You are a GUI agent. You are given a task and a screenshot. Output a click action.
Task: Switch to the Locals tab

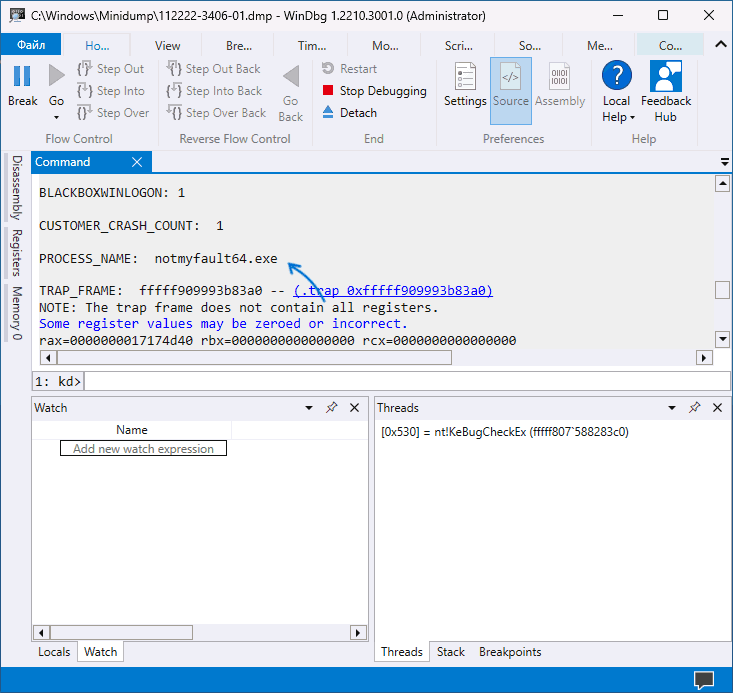(x=54, y=652)
